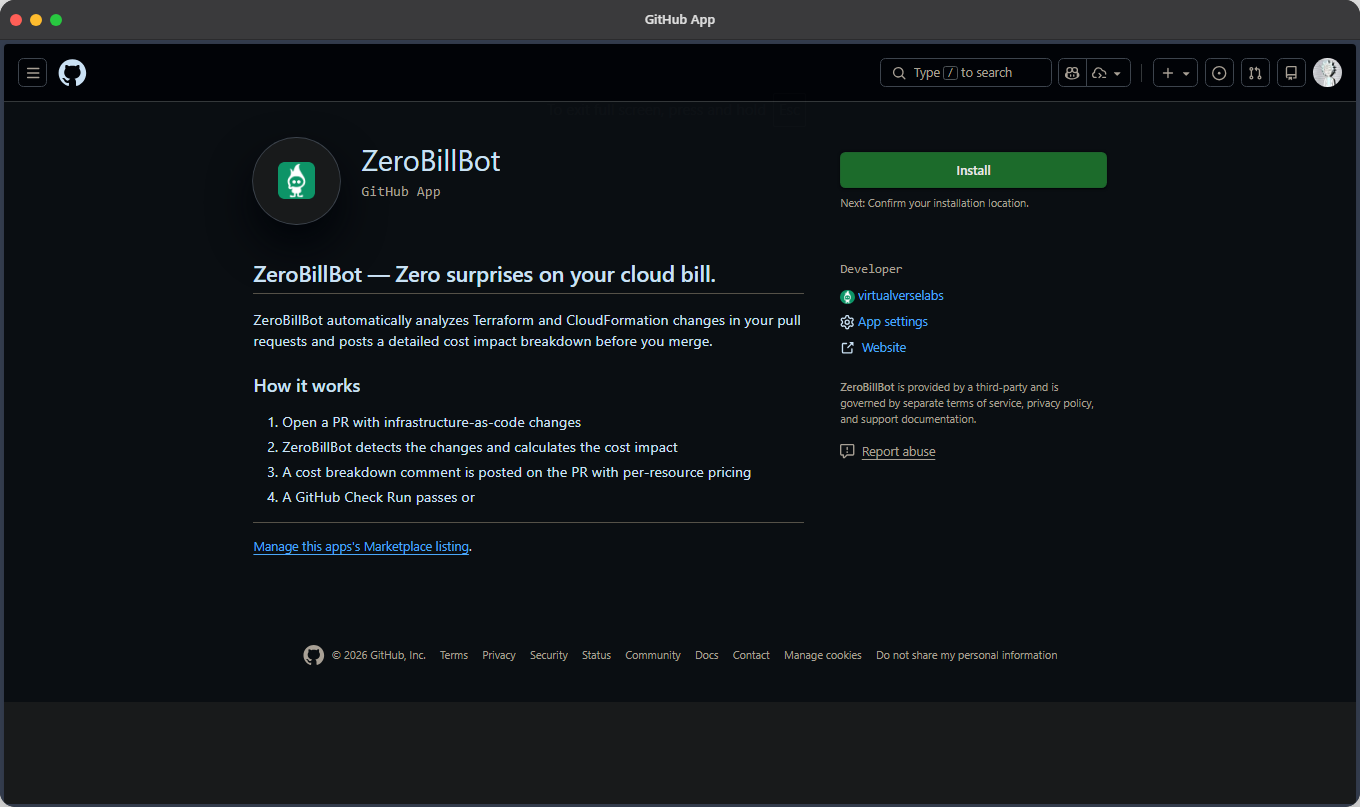Image resolution: width=1360 pixels, height=807 pixels.
Task: Open the App settings gear for ZeroBillBot
Action: tap(847, 321)
